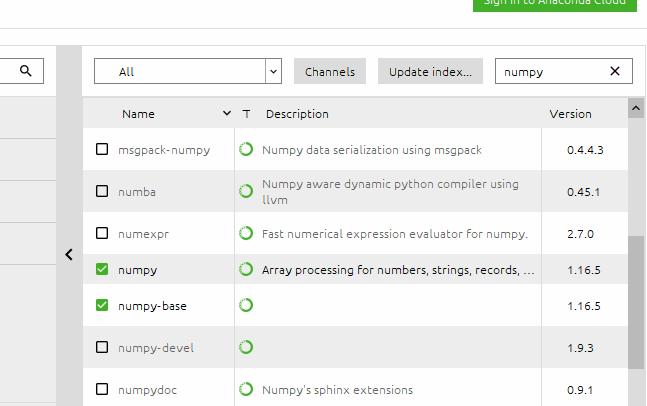Check the msgpack-numpy package checkbox
Image resolution: width=647 pixels, height=406 pixels.
(102, 149)
